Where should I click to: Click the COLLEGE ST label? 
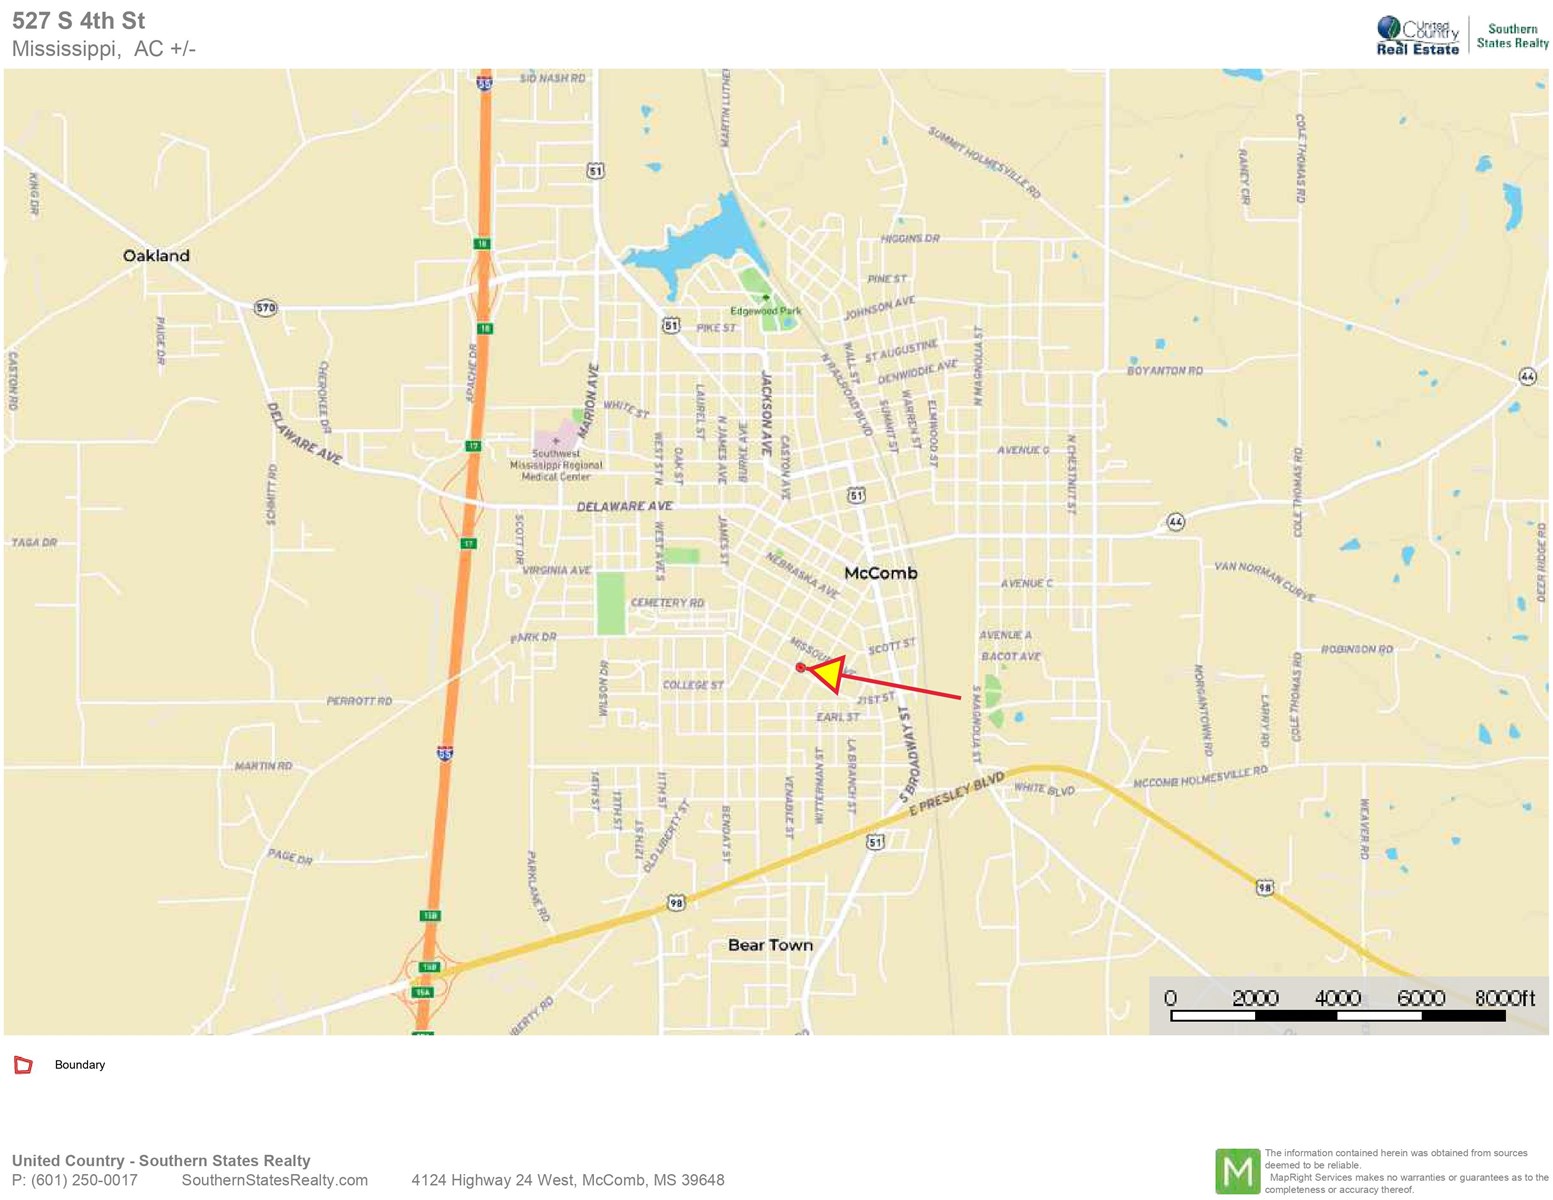694,685
